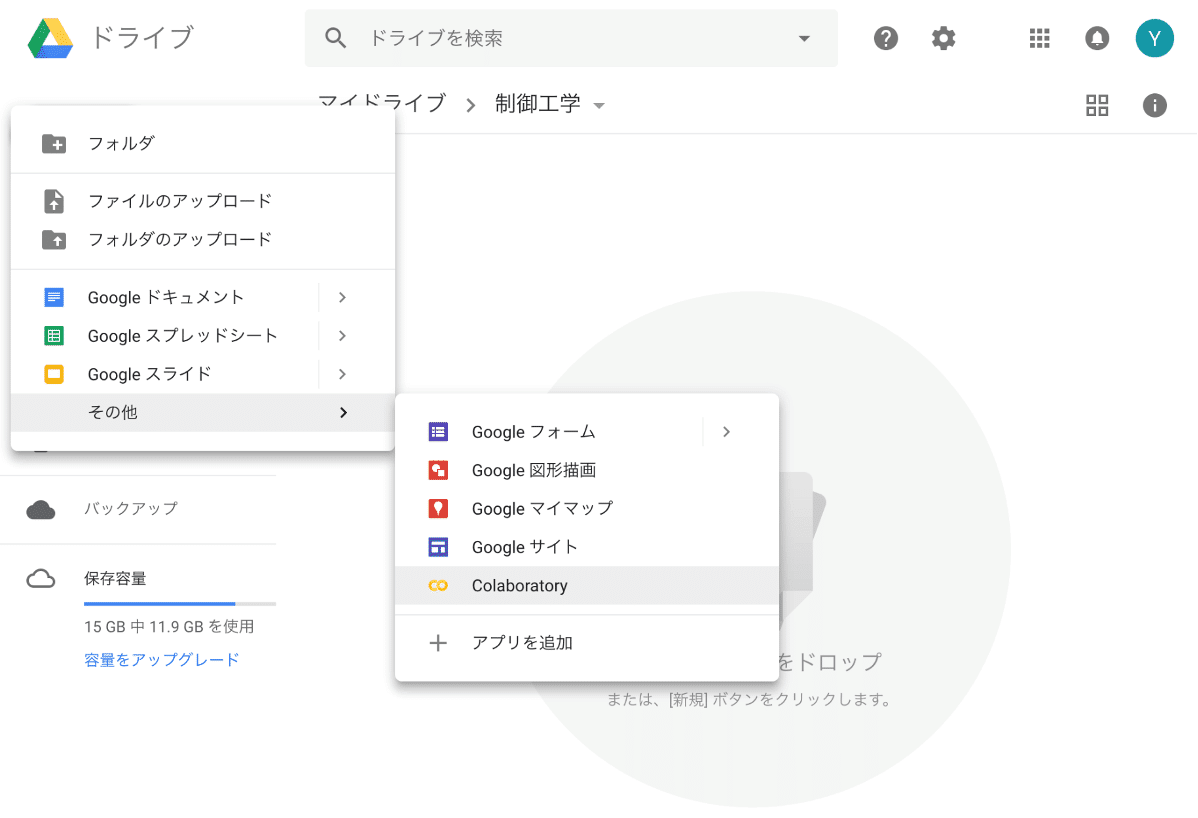Select the Colaboratory infinity icon

coord(439,585)
